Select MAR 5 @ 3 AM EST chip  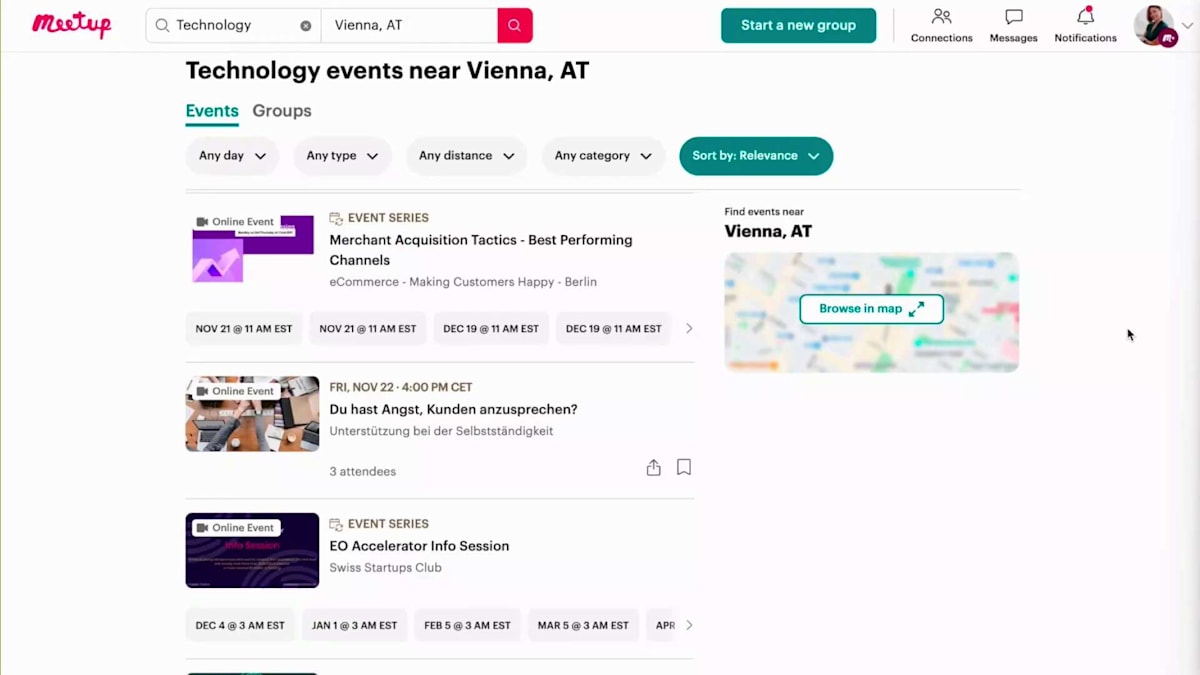(583, 625)
